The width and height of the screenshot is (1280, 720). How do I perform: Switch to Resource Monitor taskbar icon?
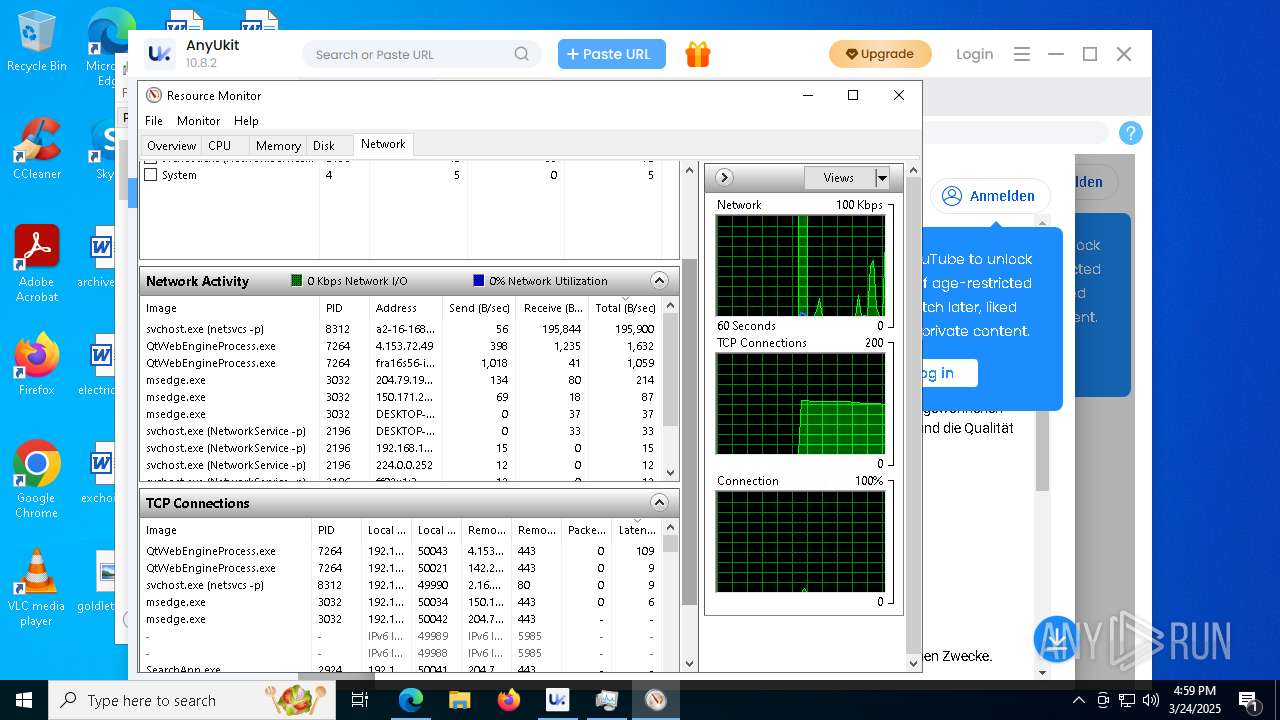pyautogui.click(x=655, y=700)
